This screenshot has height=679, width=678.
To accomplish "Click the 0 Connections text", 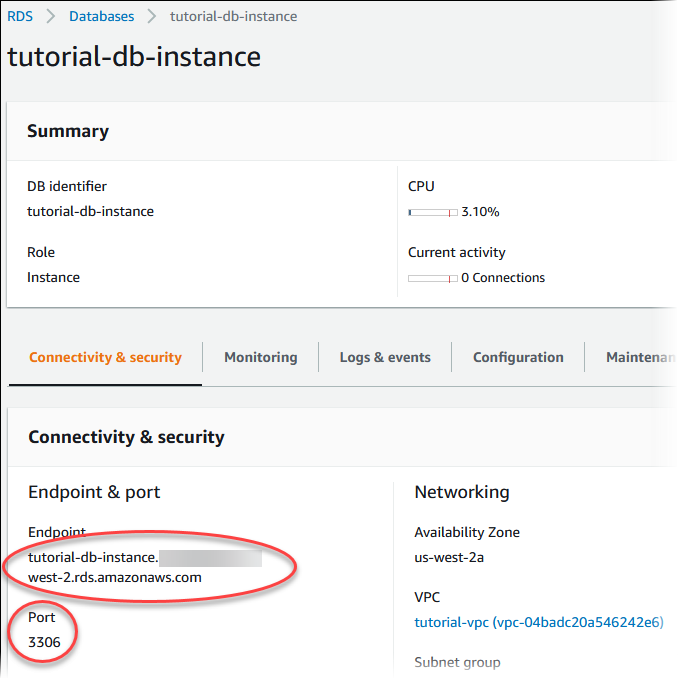I will pyautogui.click(x=502, y=278).
